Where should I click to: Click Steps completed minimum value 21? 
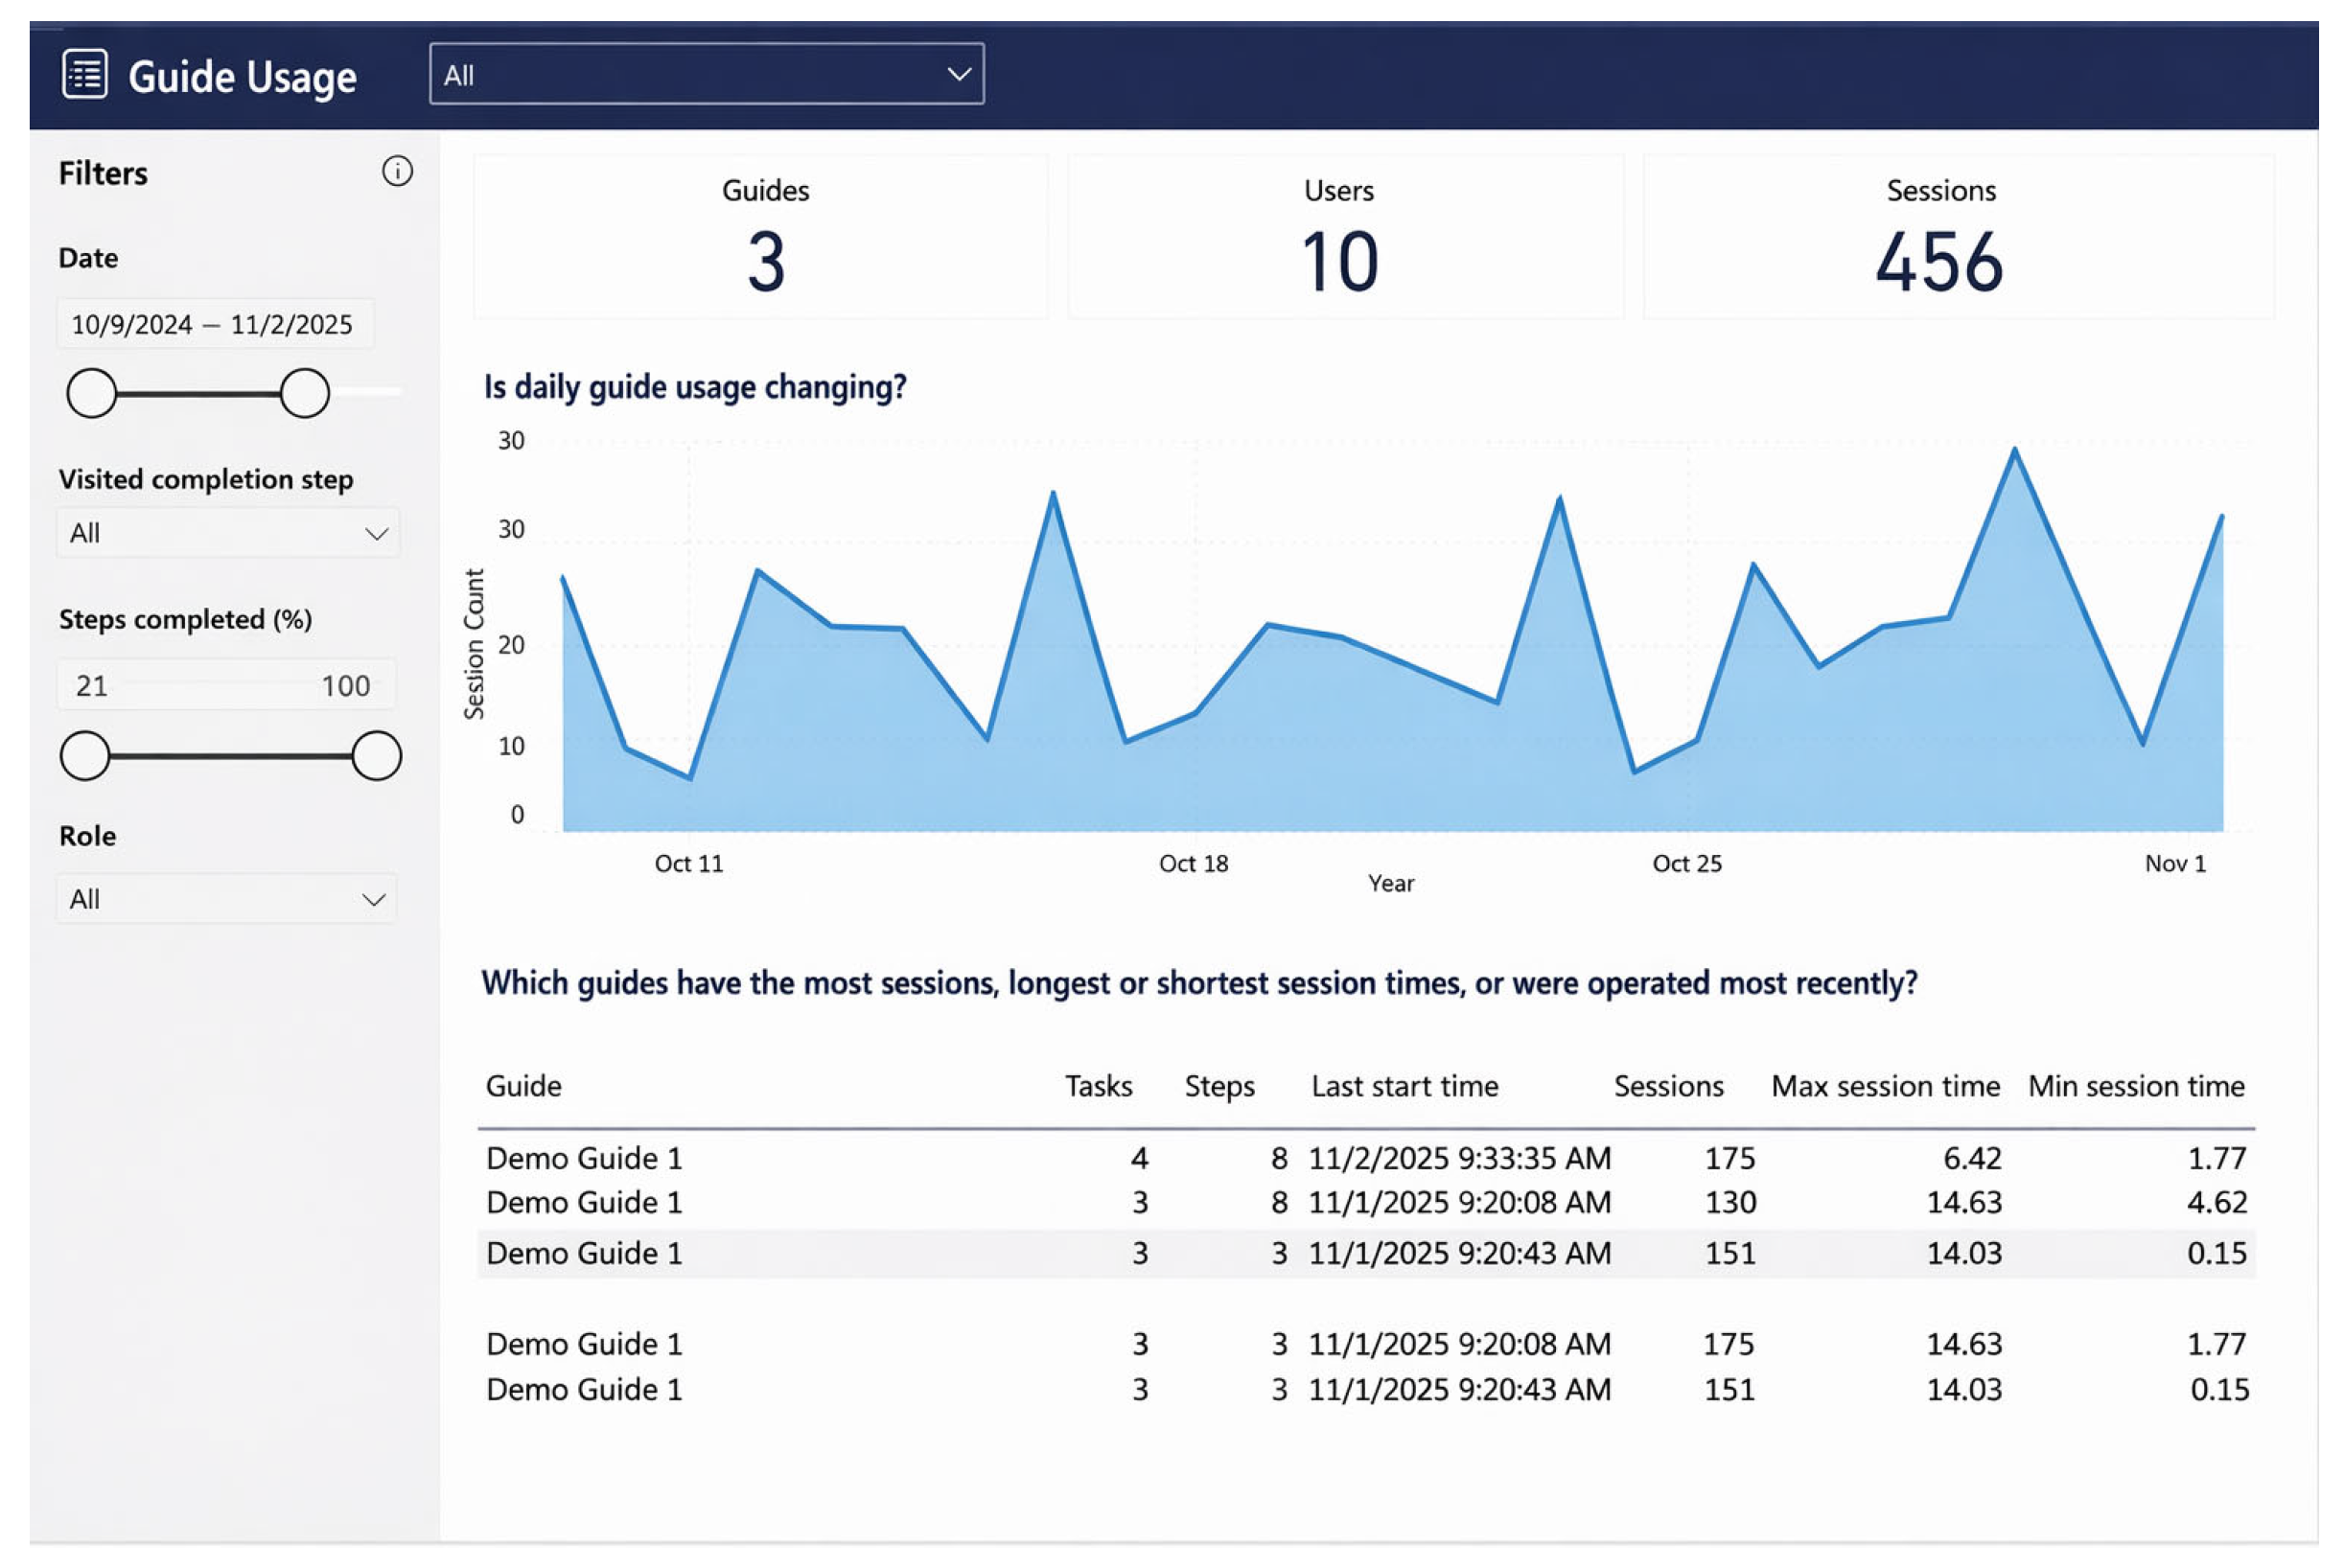pos(91,686)
